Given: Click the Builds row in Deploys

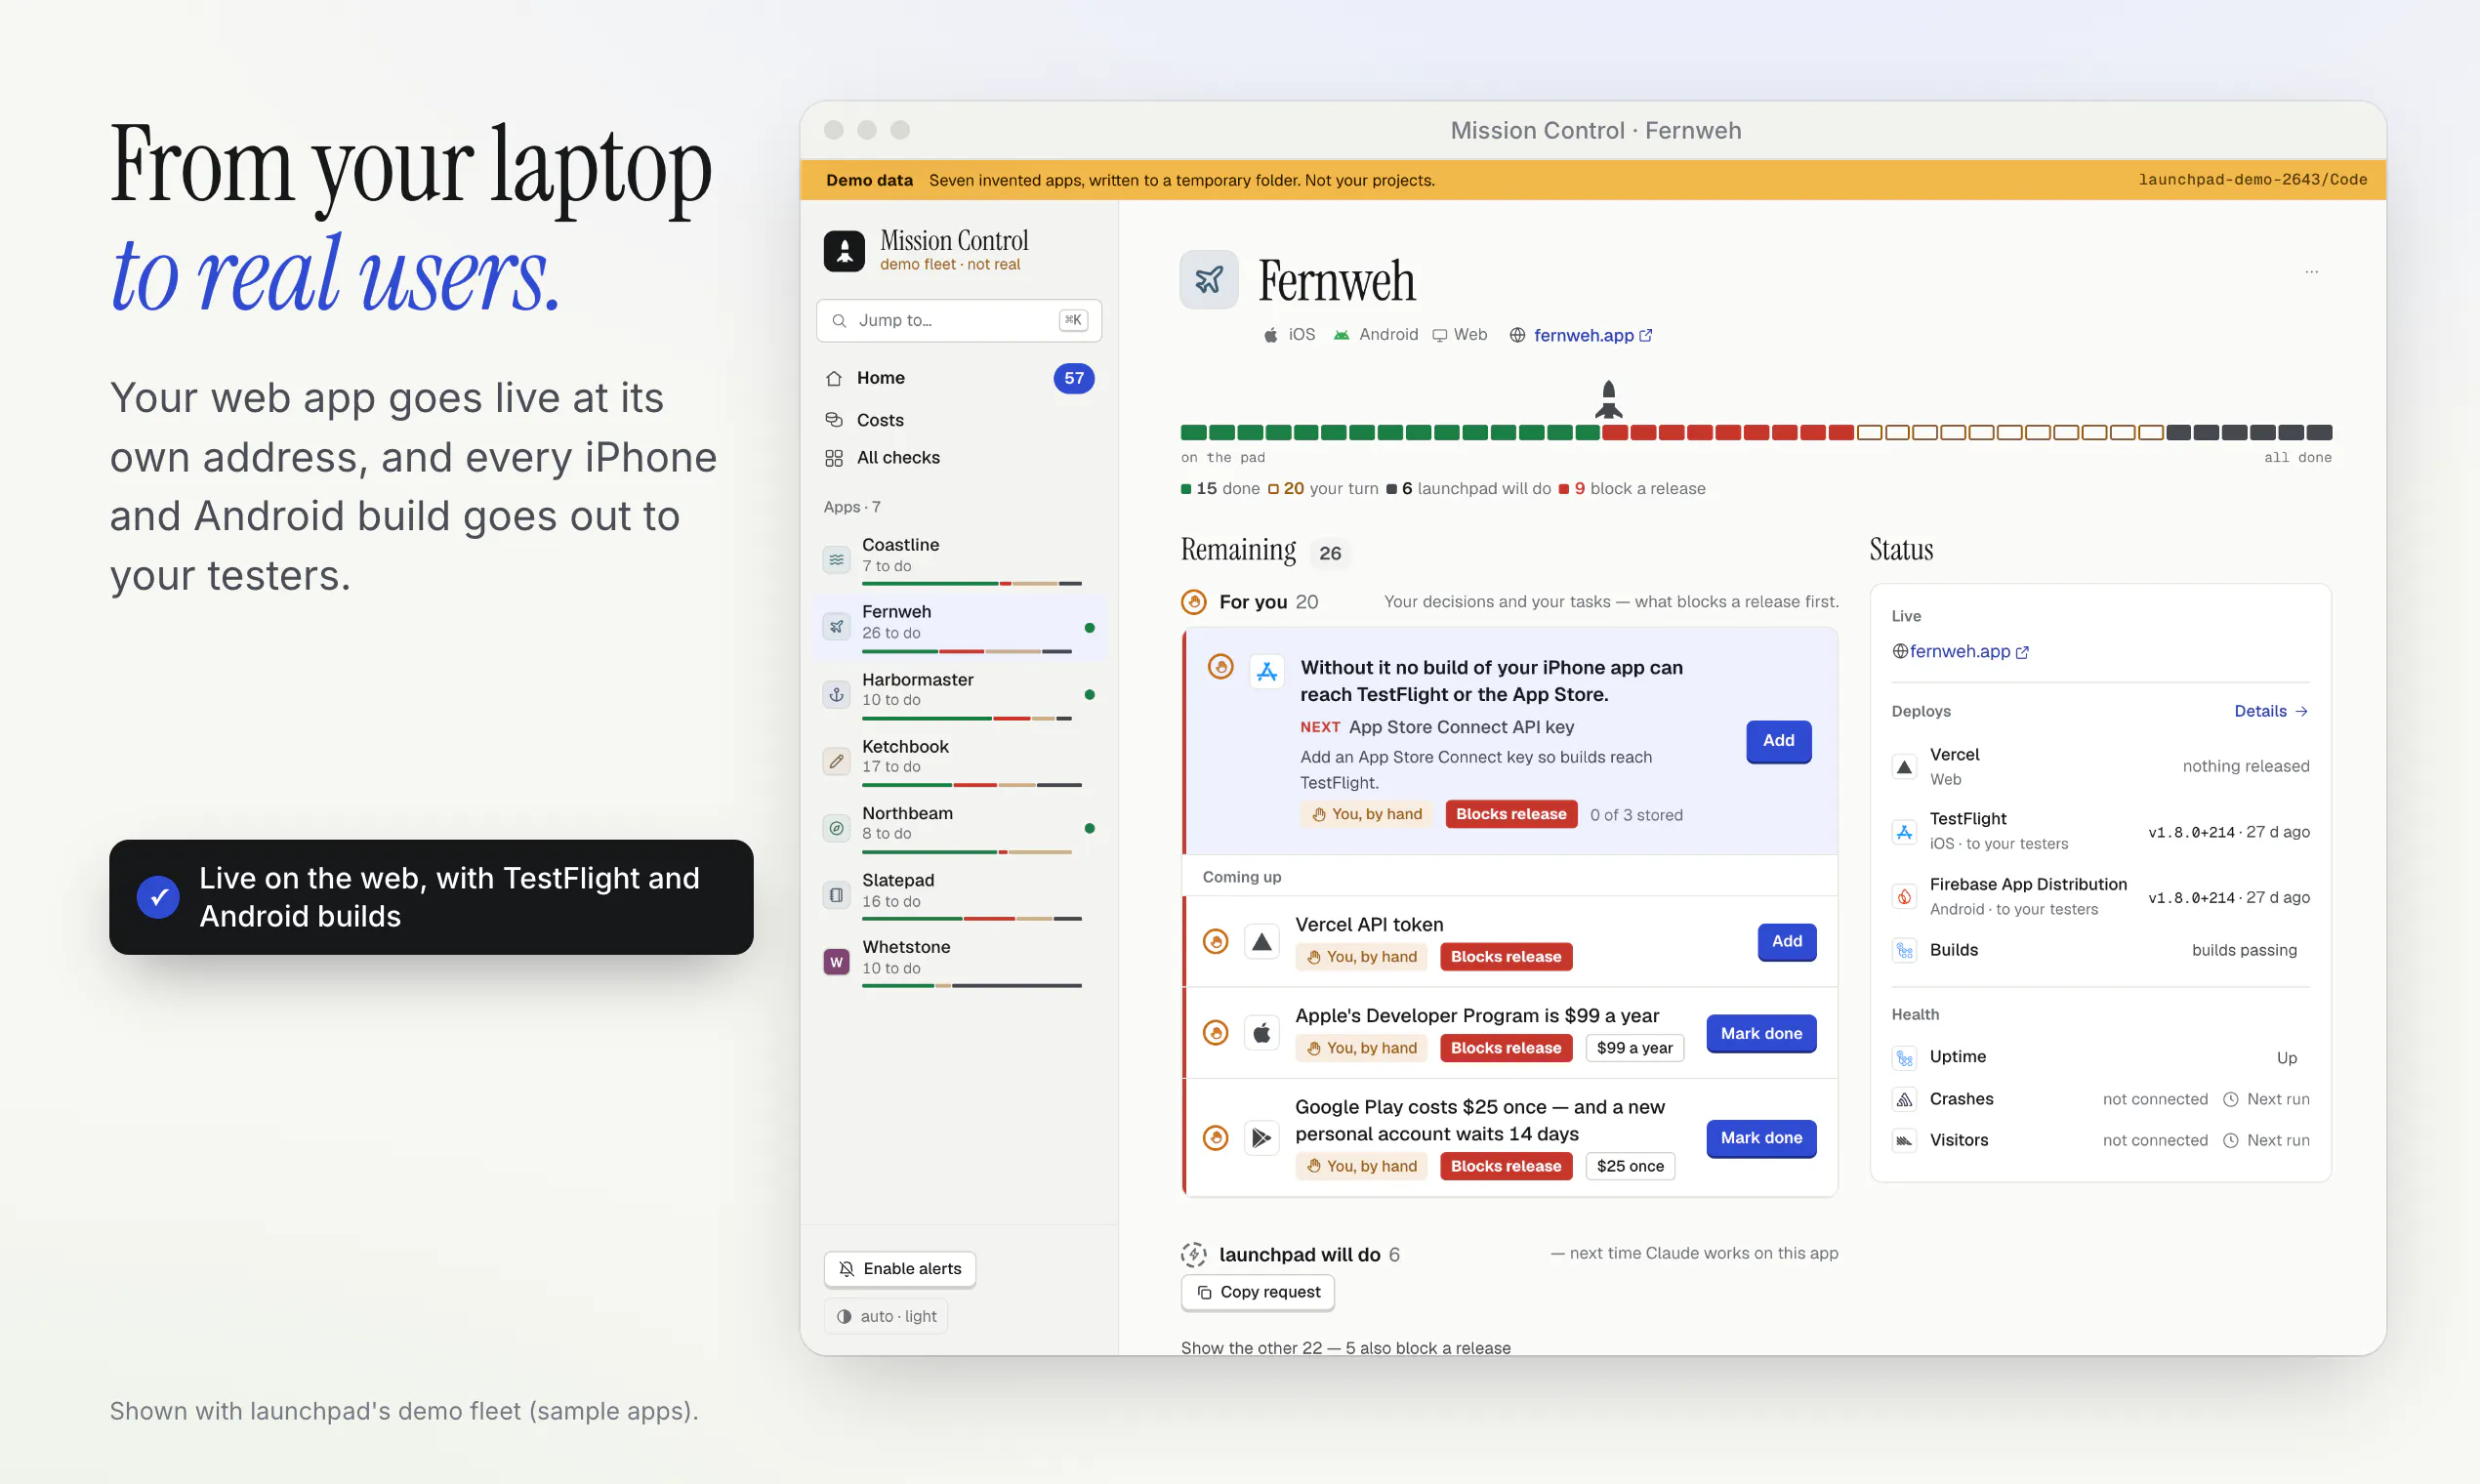Looking at the screenshot, I should pyautogui.click(x=2100, y=950).
